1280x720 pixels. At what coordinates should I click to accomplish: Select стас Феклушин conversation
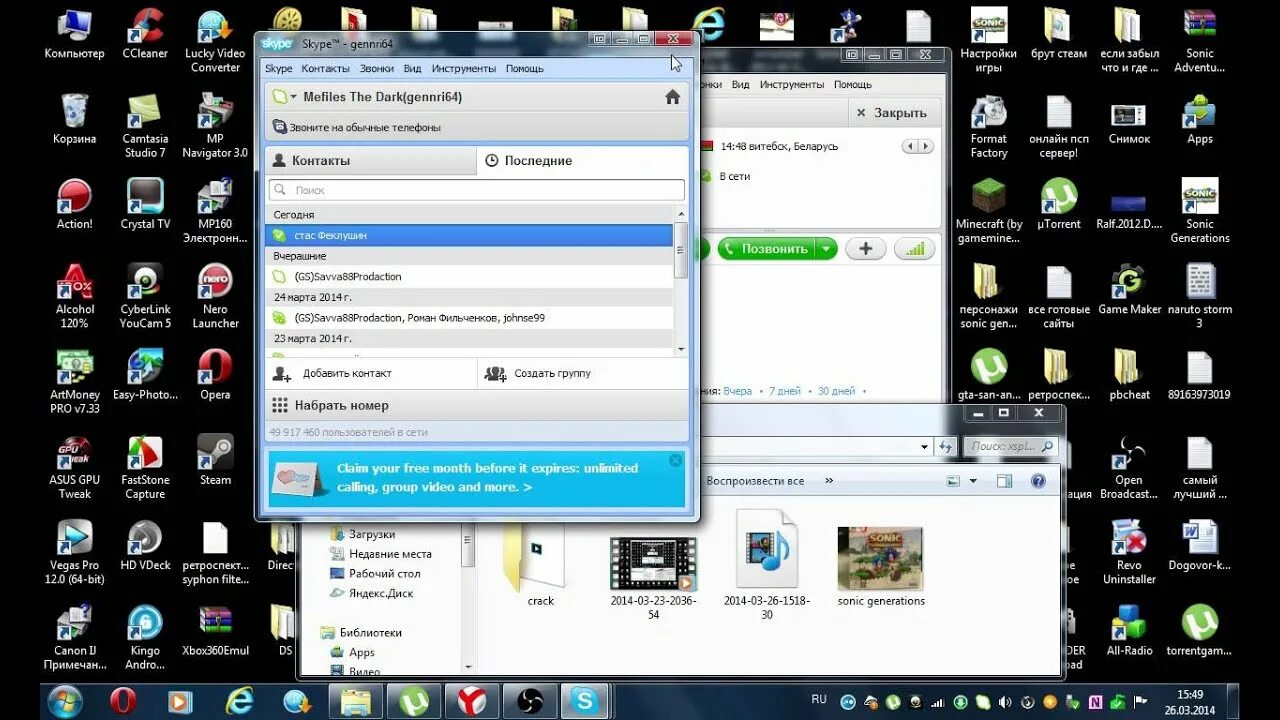(x=469, y=235)
